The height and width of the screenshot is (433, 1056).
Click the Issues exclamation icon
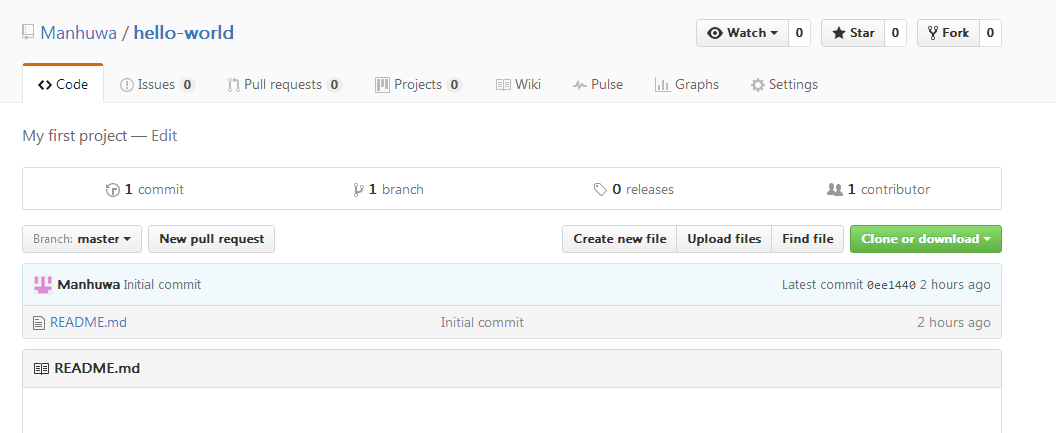[127, 85]
